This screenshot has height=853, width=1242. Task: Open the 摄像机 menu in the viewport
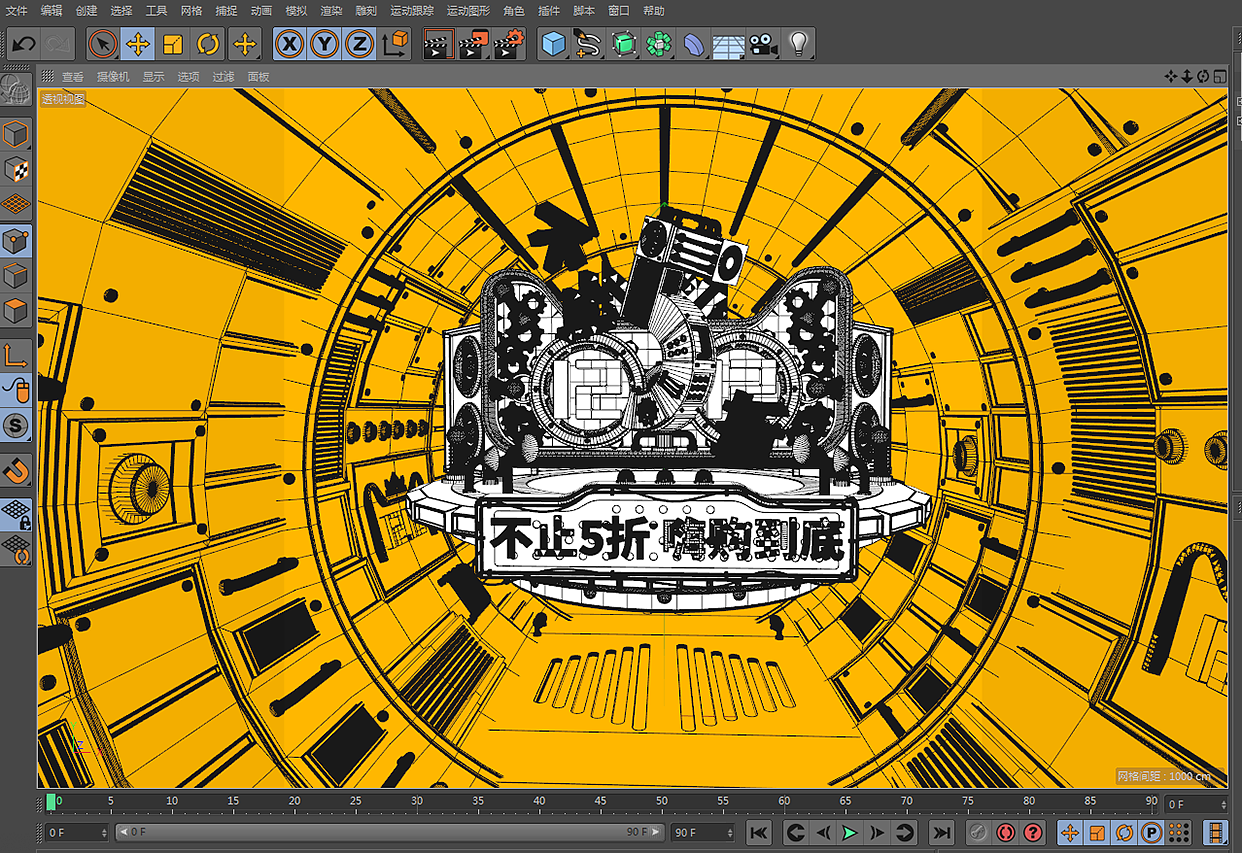(x=111, y=75)
